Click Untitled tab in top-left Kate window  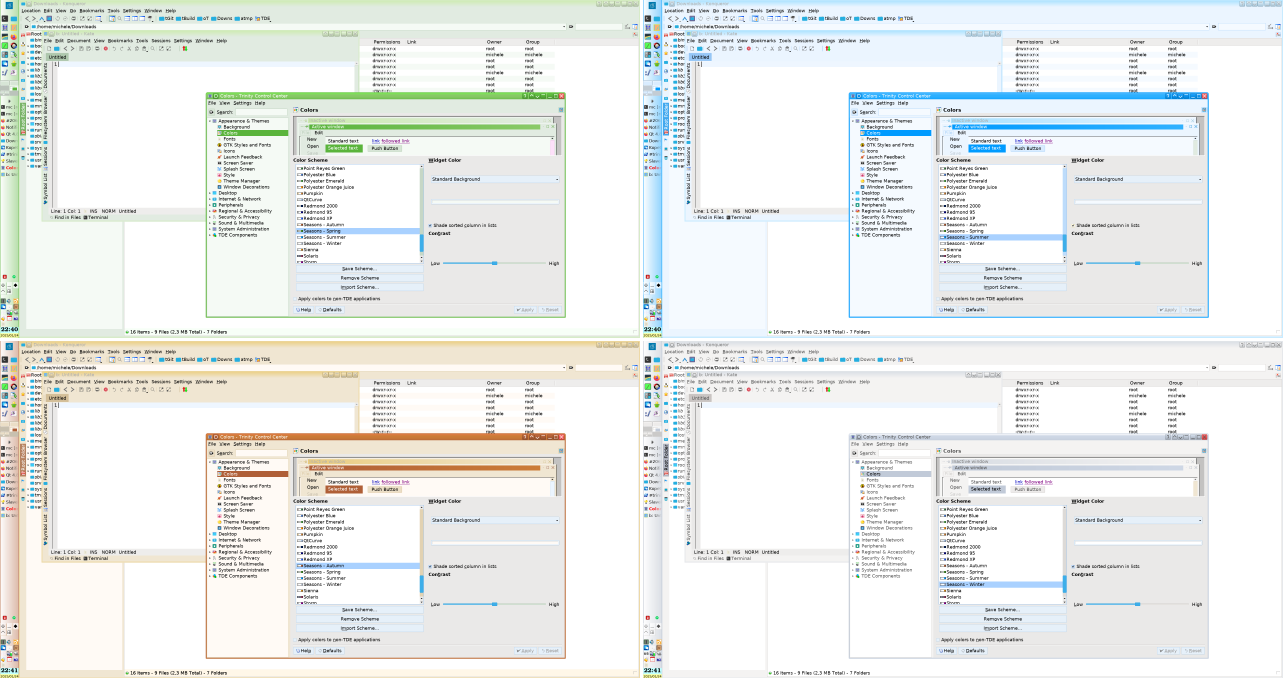[x=58, y=57]
